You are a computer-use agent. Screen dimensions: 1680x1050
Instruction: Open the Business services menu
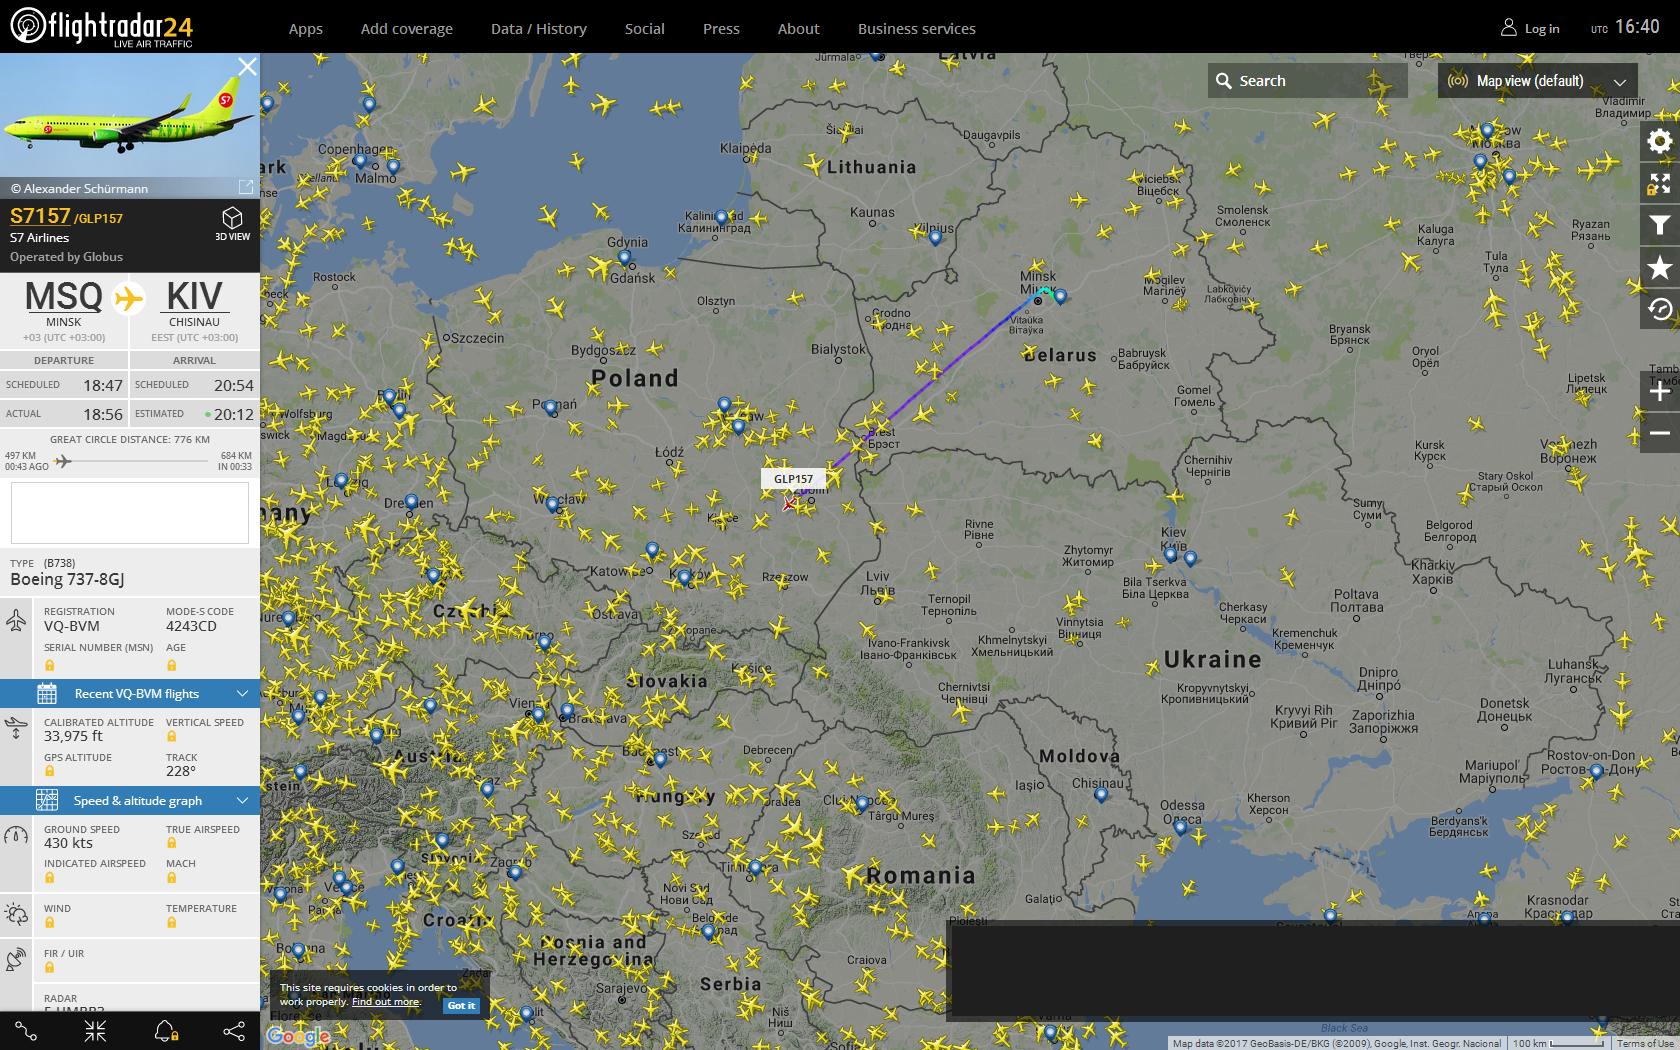click(x=916, y=29)
